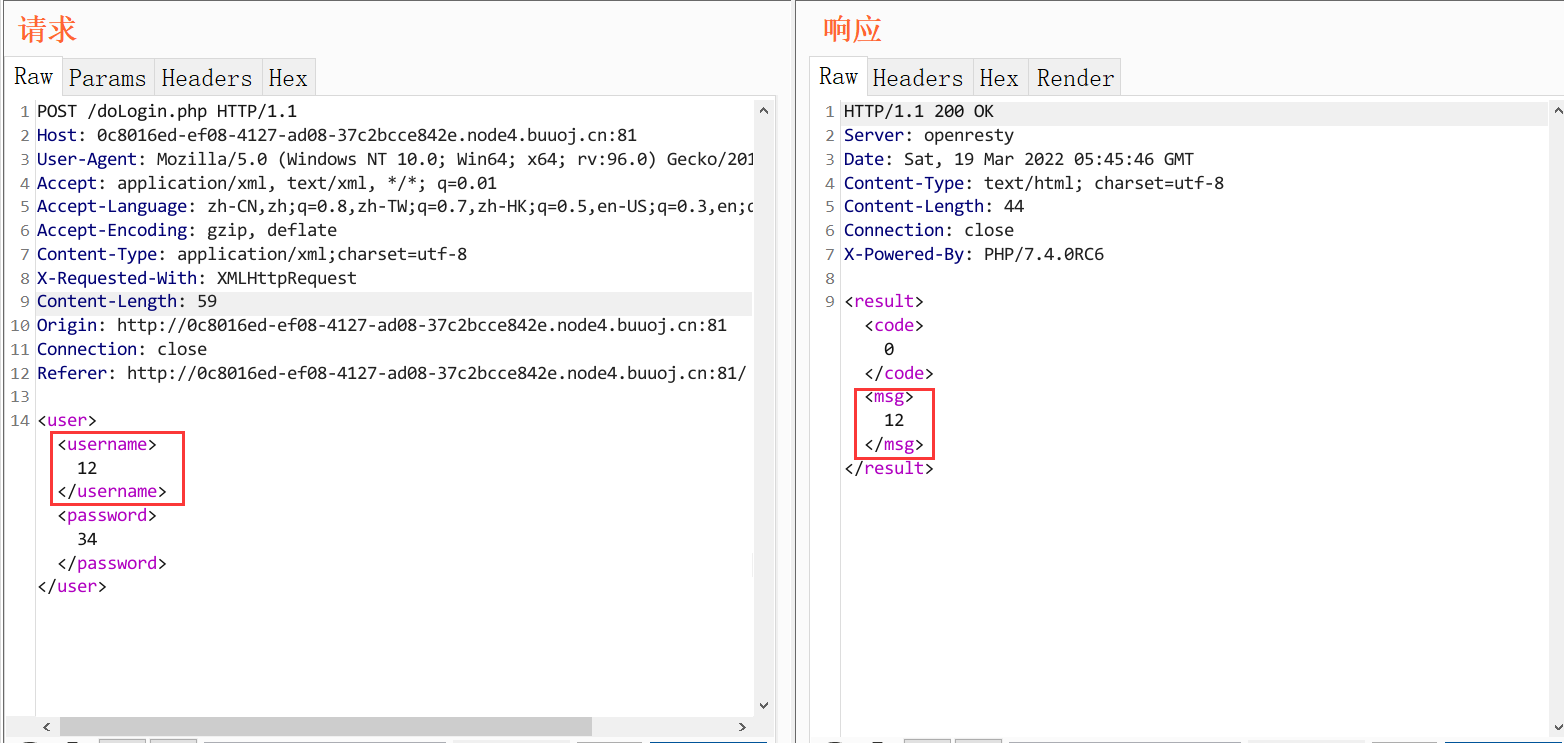Click response pane scroll up arrow
The height and width of the screenshot is (743, 1564).
coord(1555,110)
